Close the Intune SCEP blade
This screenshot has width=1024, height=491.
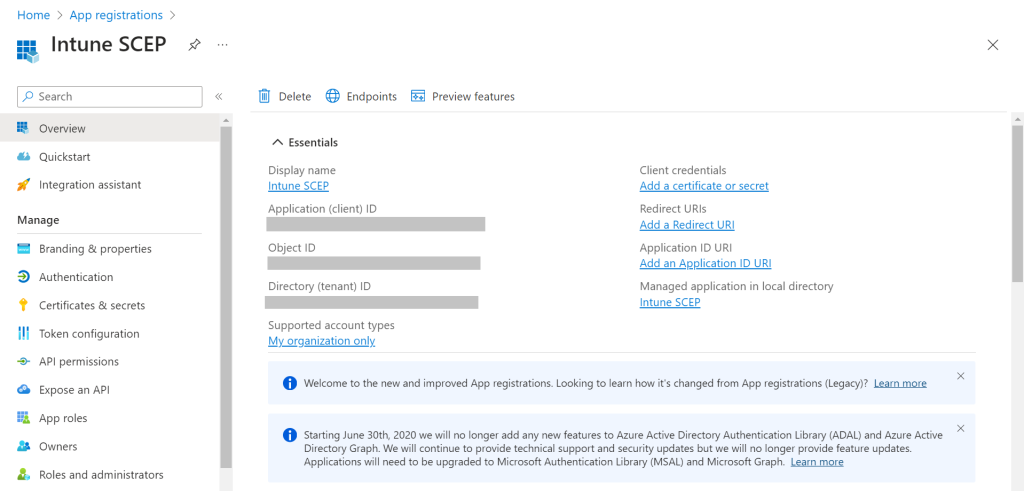tap(993, 45)
